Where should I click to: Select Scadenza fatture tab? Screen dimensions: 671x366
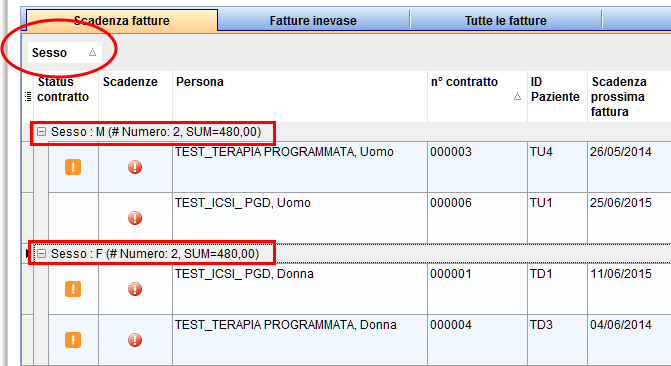(122, 20)
